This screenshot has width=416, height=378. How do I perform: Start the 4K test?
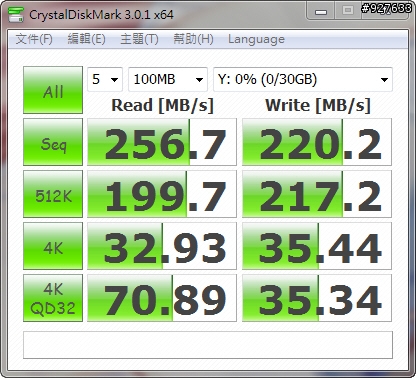tap(53, 246)
